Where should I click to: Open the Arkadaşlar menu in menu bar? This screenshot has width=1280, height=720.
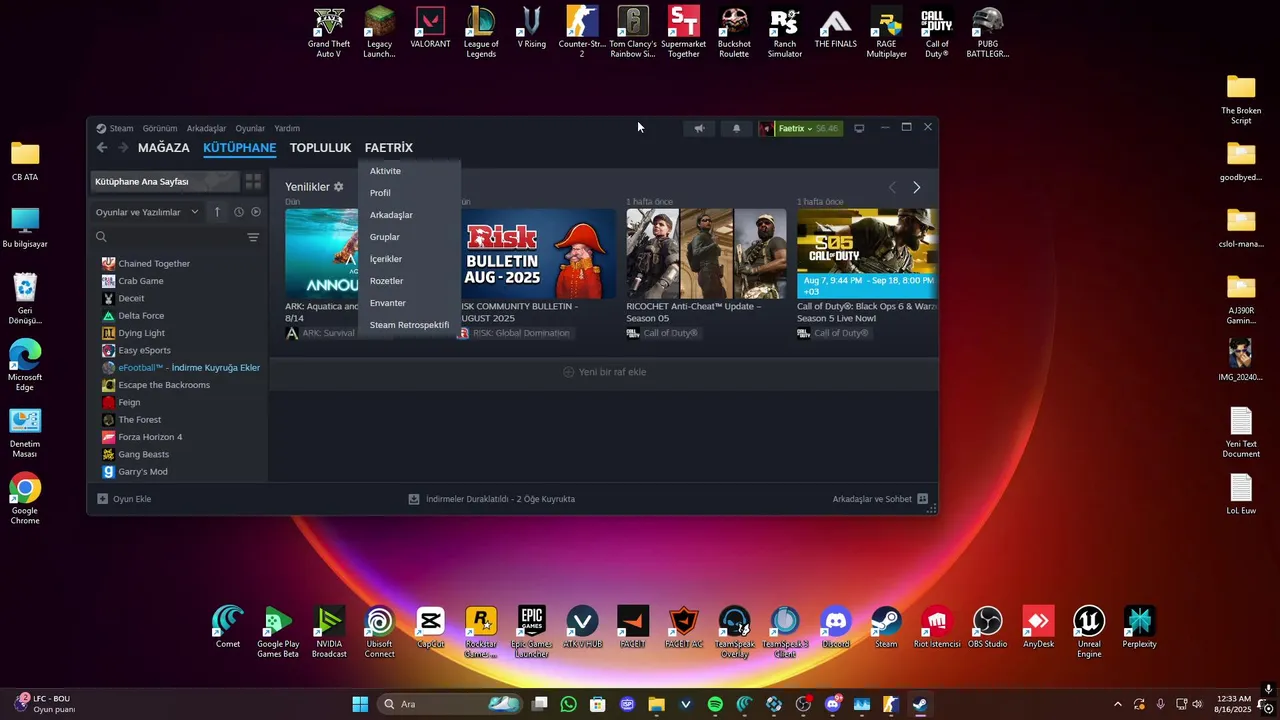point(206,128)
